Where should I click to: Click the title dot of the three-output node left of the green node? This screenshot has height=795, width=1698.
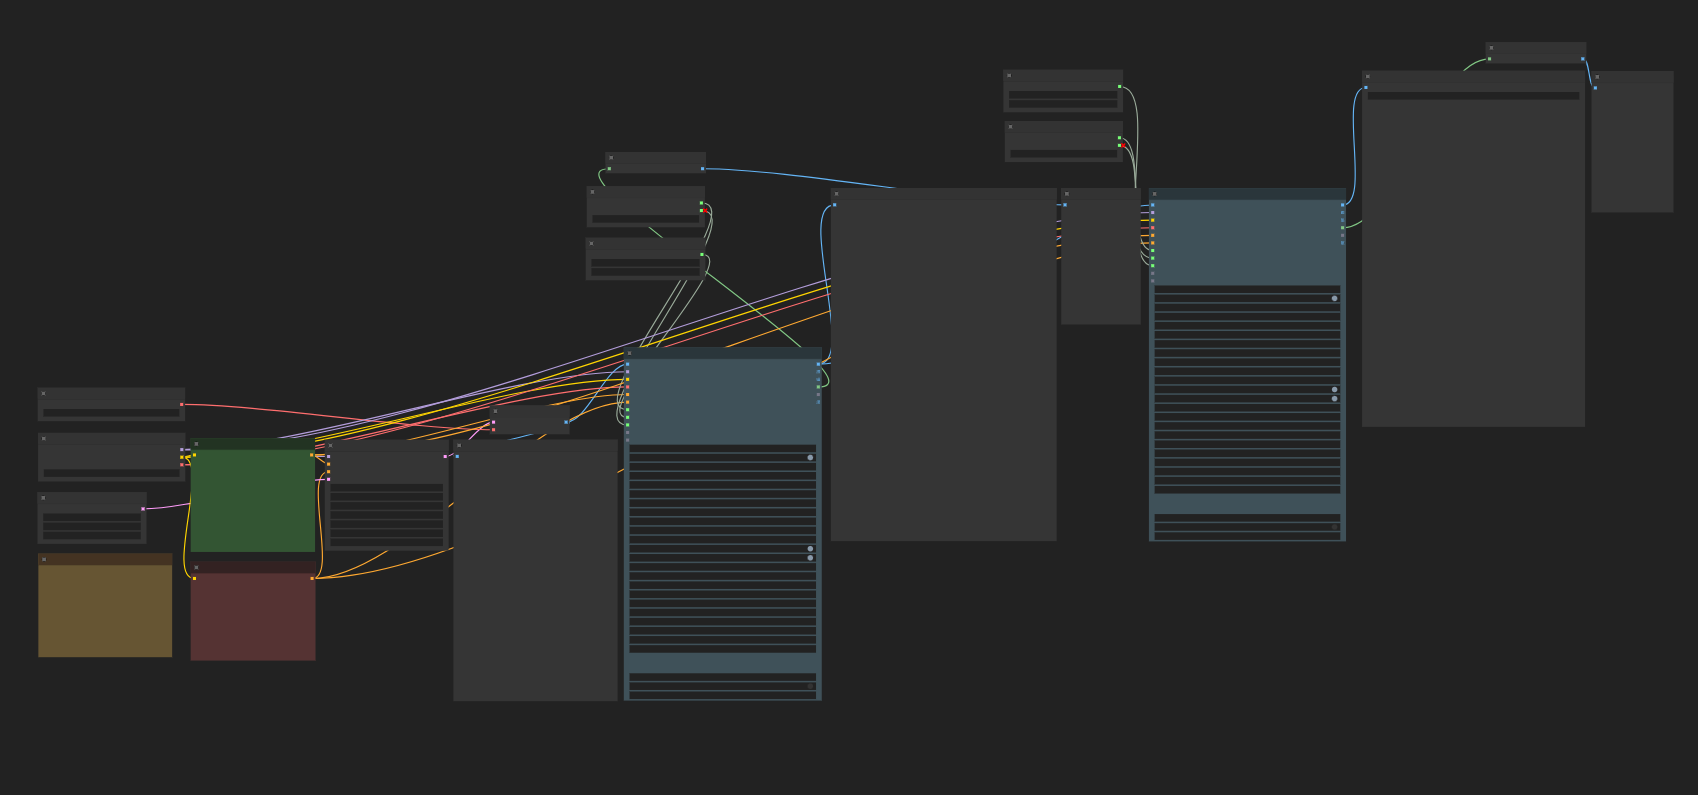point(44,439)
